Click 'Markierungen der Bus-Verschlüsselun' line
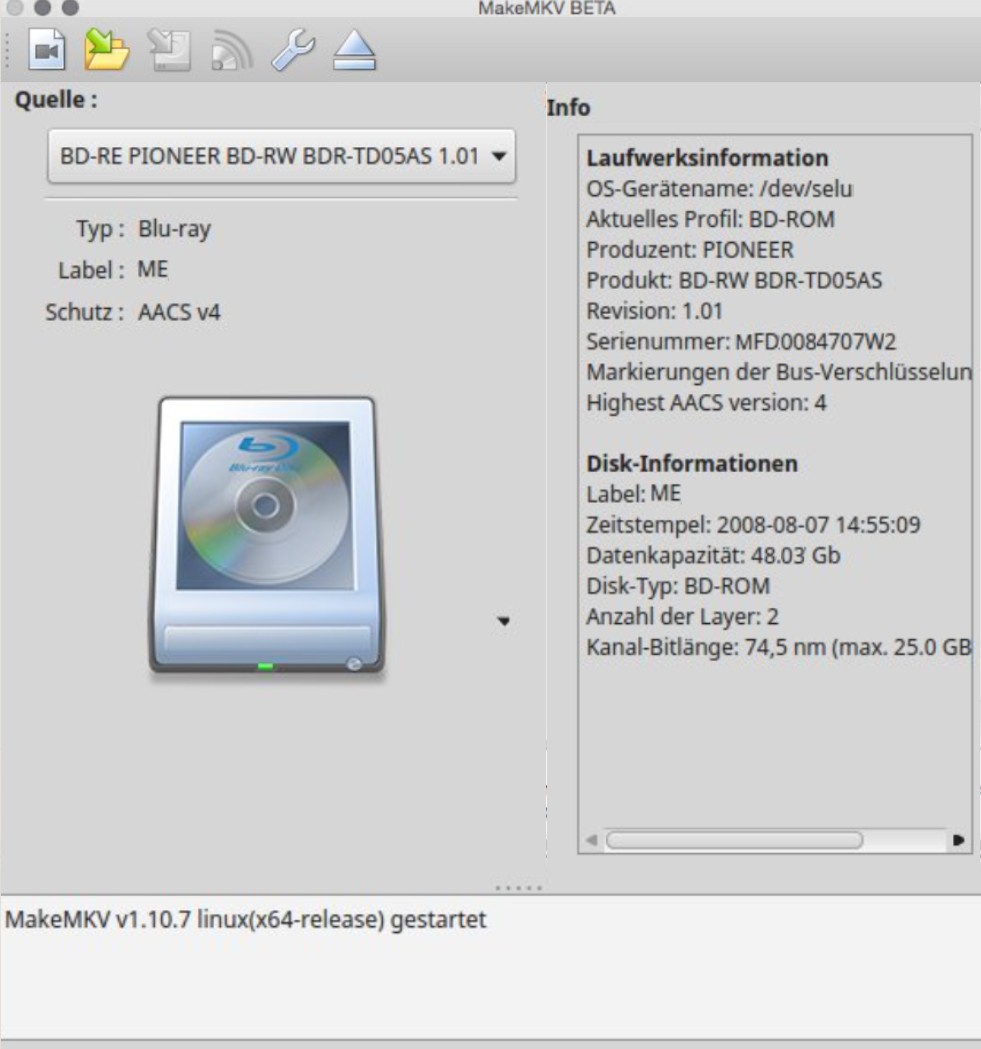This screenshot has width=981, height=1049. point(779,372)
